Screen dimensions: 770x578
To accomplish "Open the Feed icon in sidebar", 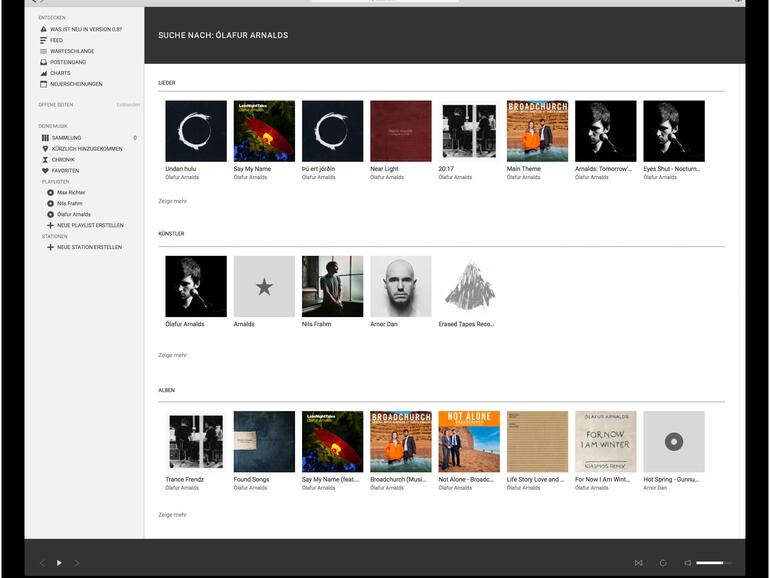I will tap(43, 40).
